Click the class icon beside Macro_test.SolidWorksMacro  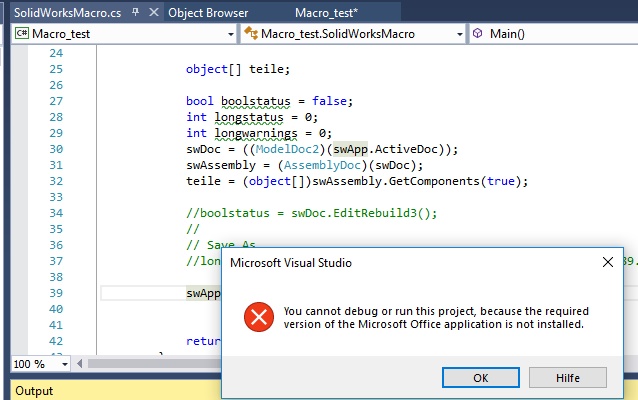point(251,33)
